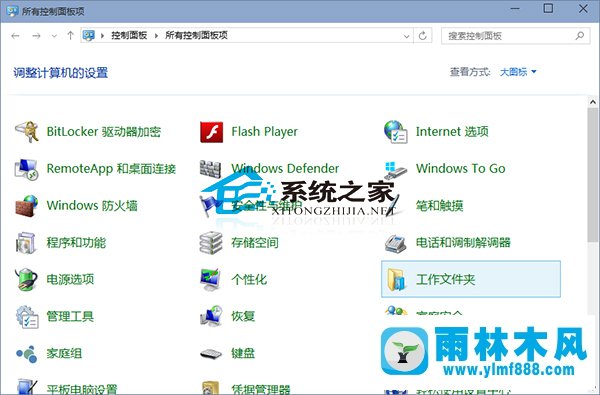Open the 电源选项 battery icon
This screenshot has width=600, height=395.
click(x=26, y=279)
